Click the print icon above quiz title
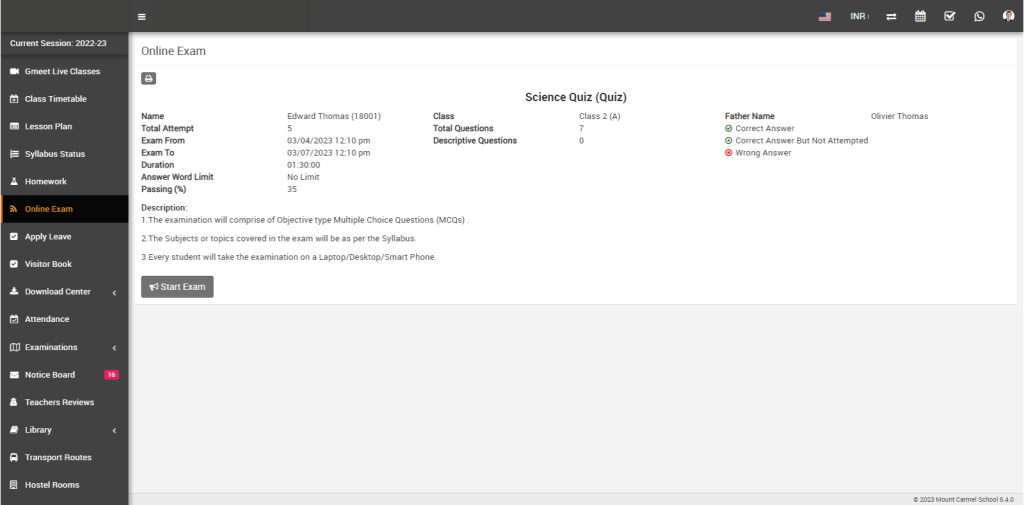1024x505 pixels. (148, 78)
